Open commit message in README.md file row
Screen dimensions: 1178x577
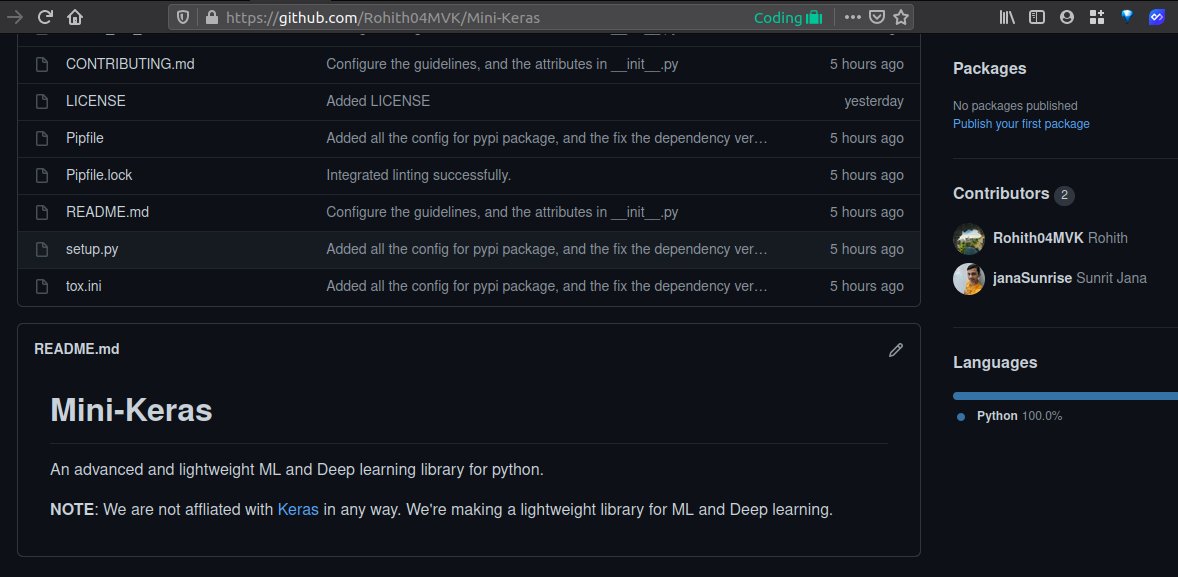(x=502, y=213)
